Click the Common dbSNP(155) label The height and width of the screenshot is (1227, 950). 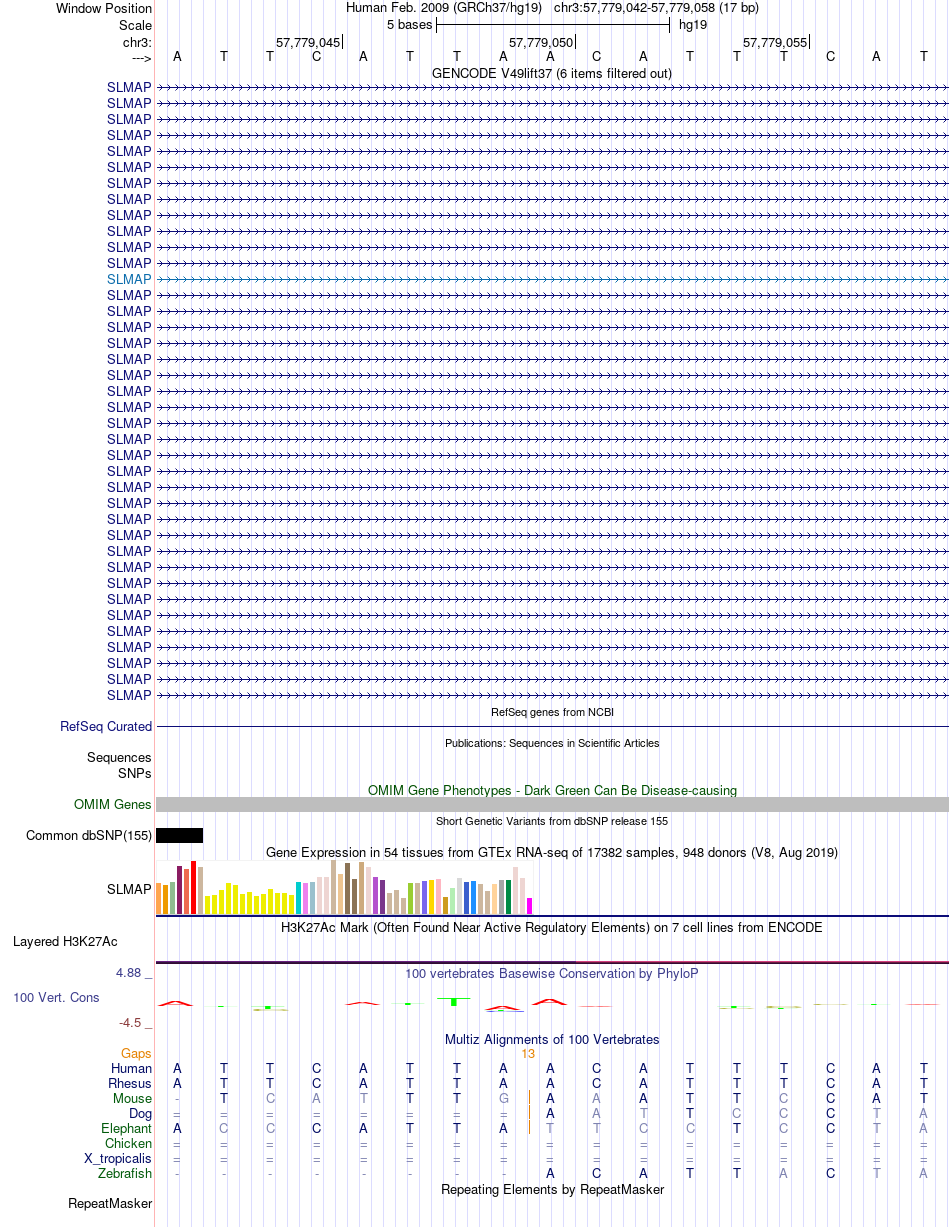tap(89, 835)
